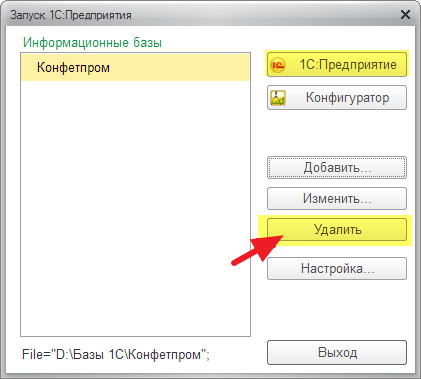
Task: Click Удалить to remove the infobase
Action: pyautogui.click(x=337, y=230)
